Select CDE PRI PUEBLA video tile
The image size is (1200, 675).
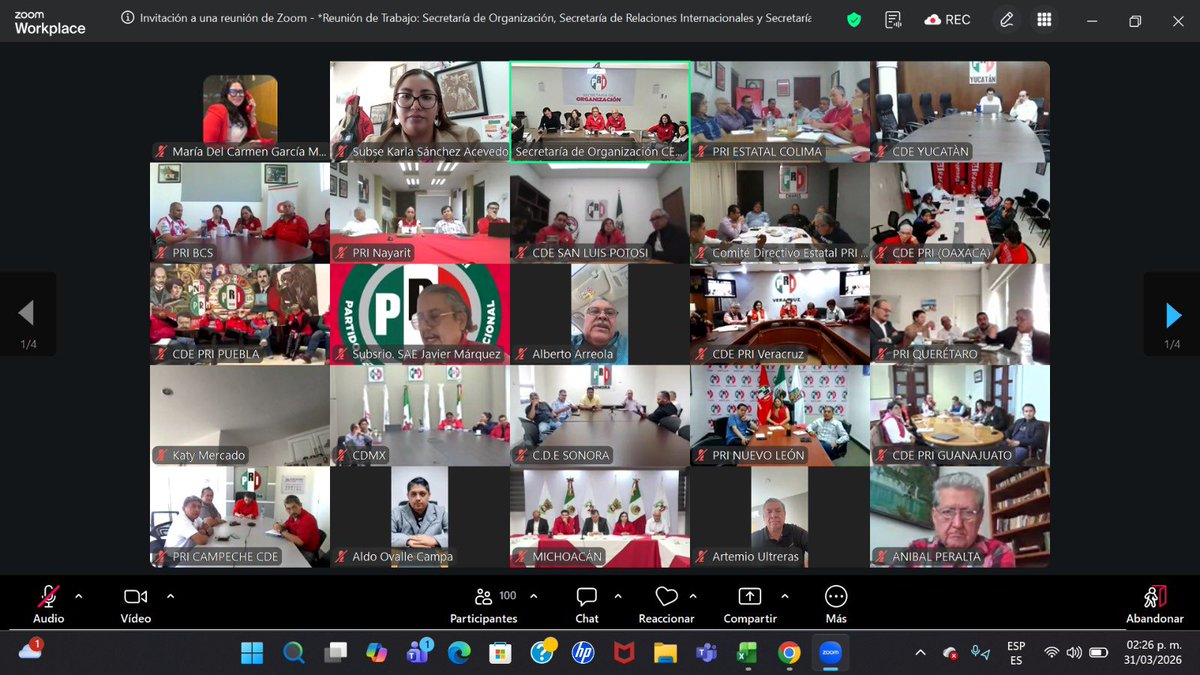240,314
